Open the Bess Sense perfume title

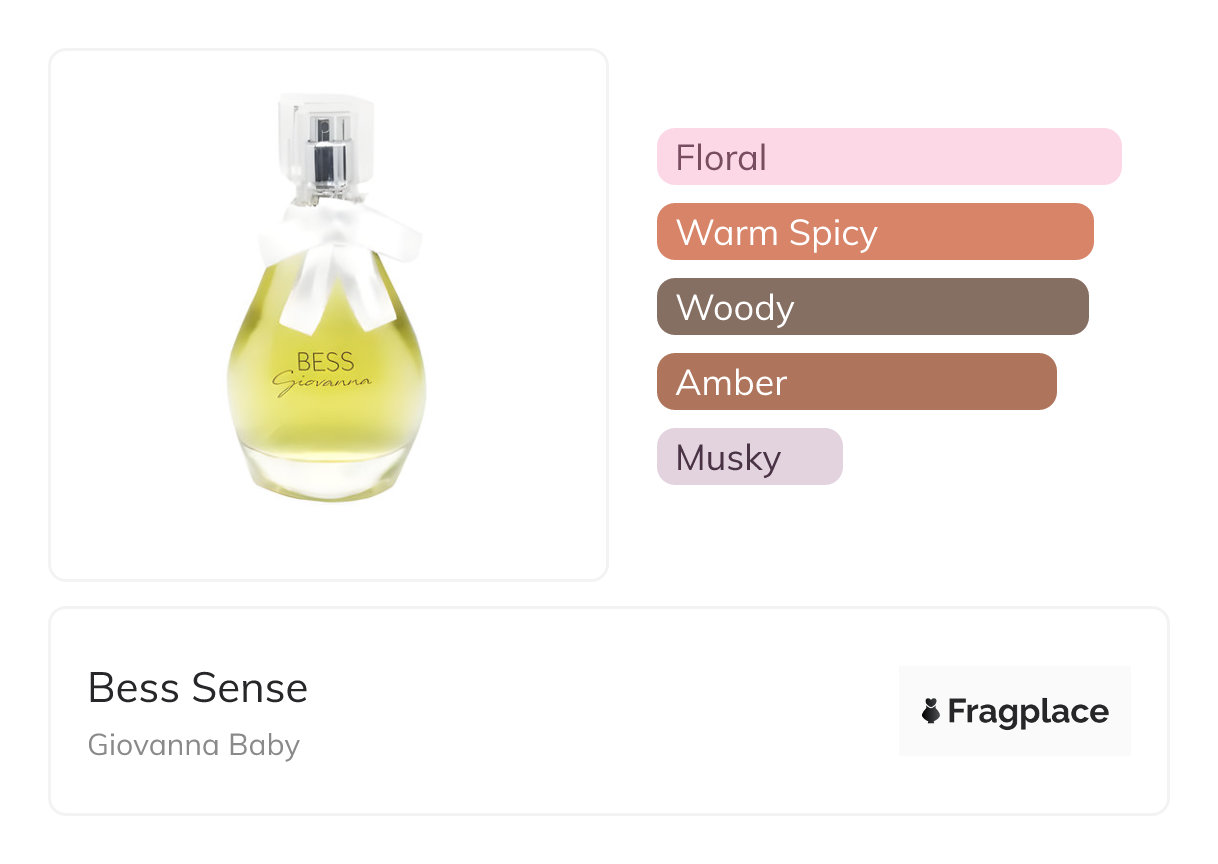(x=198, y=688)
